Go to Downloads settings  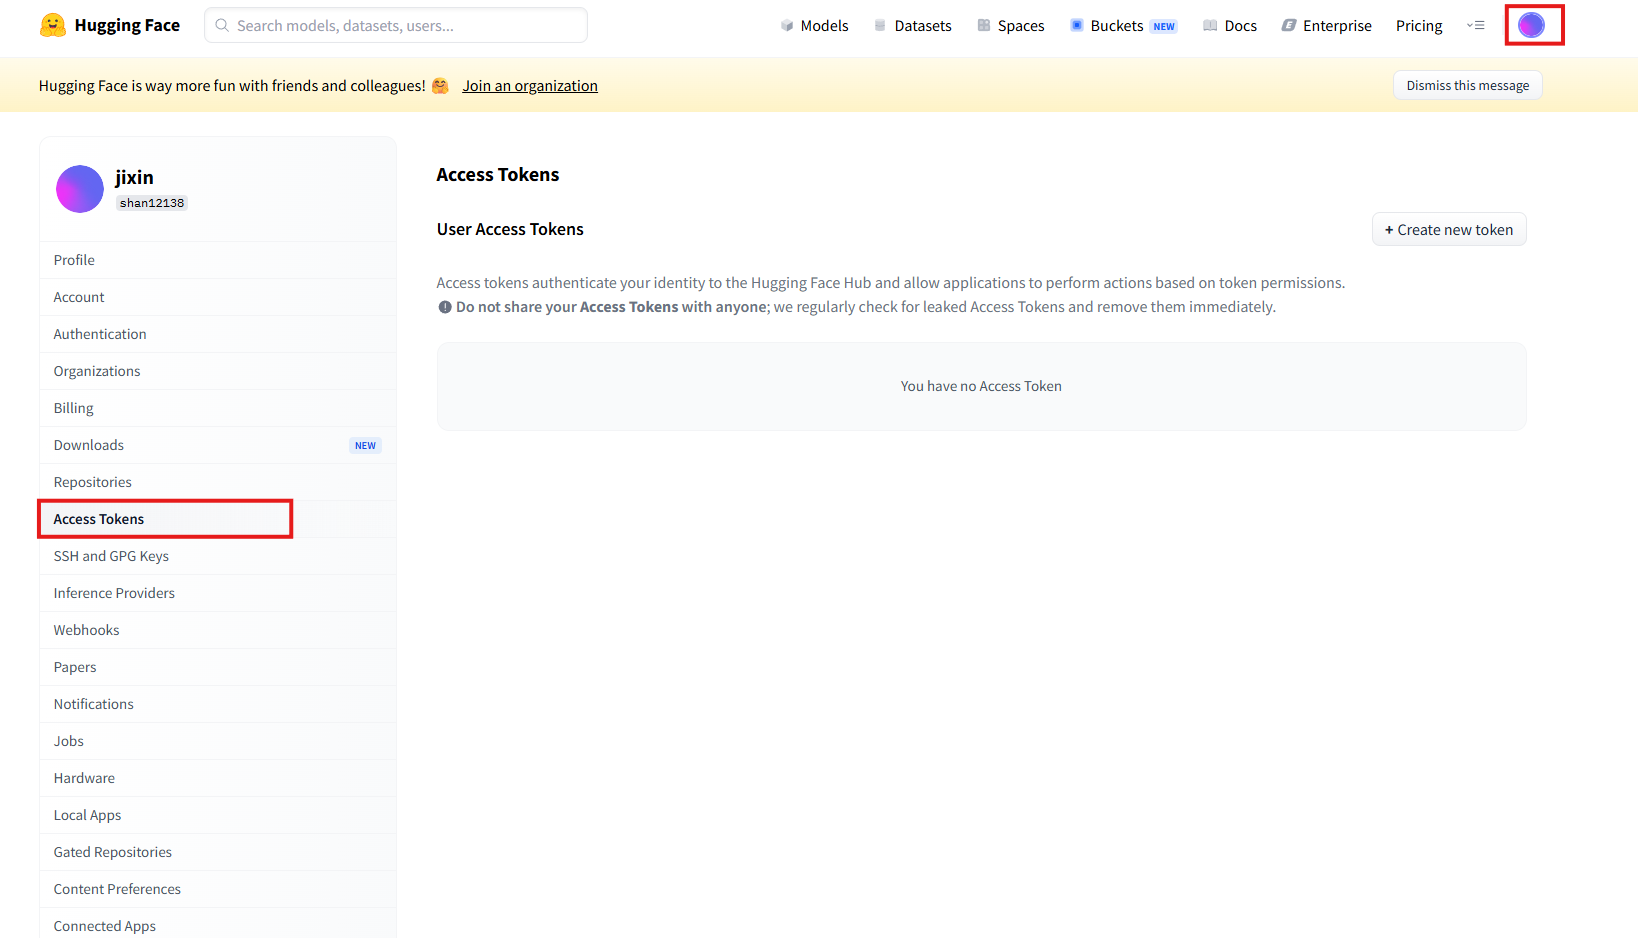(x=218, y=445)
